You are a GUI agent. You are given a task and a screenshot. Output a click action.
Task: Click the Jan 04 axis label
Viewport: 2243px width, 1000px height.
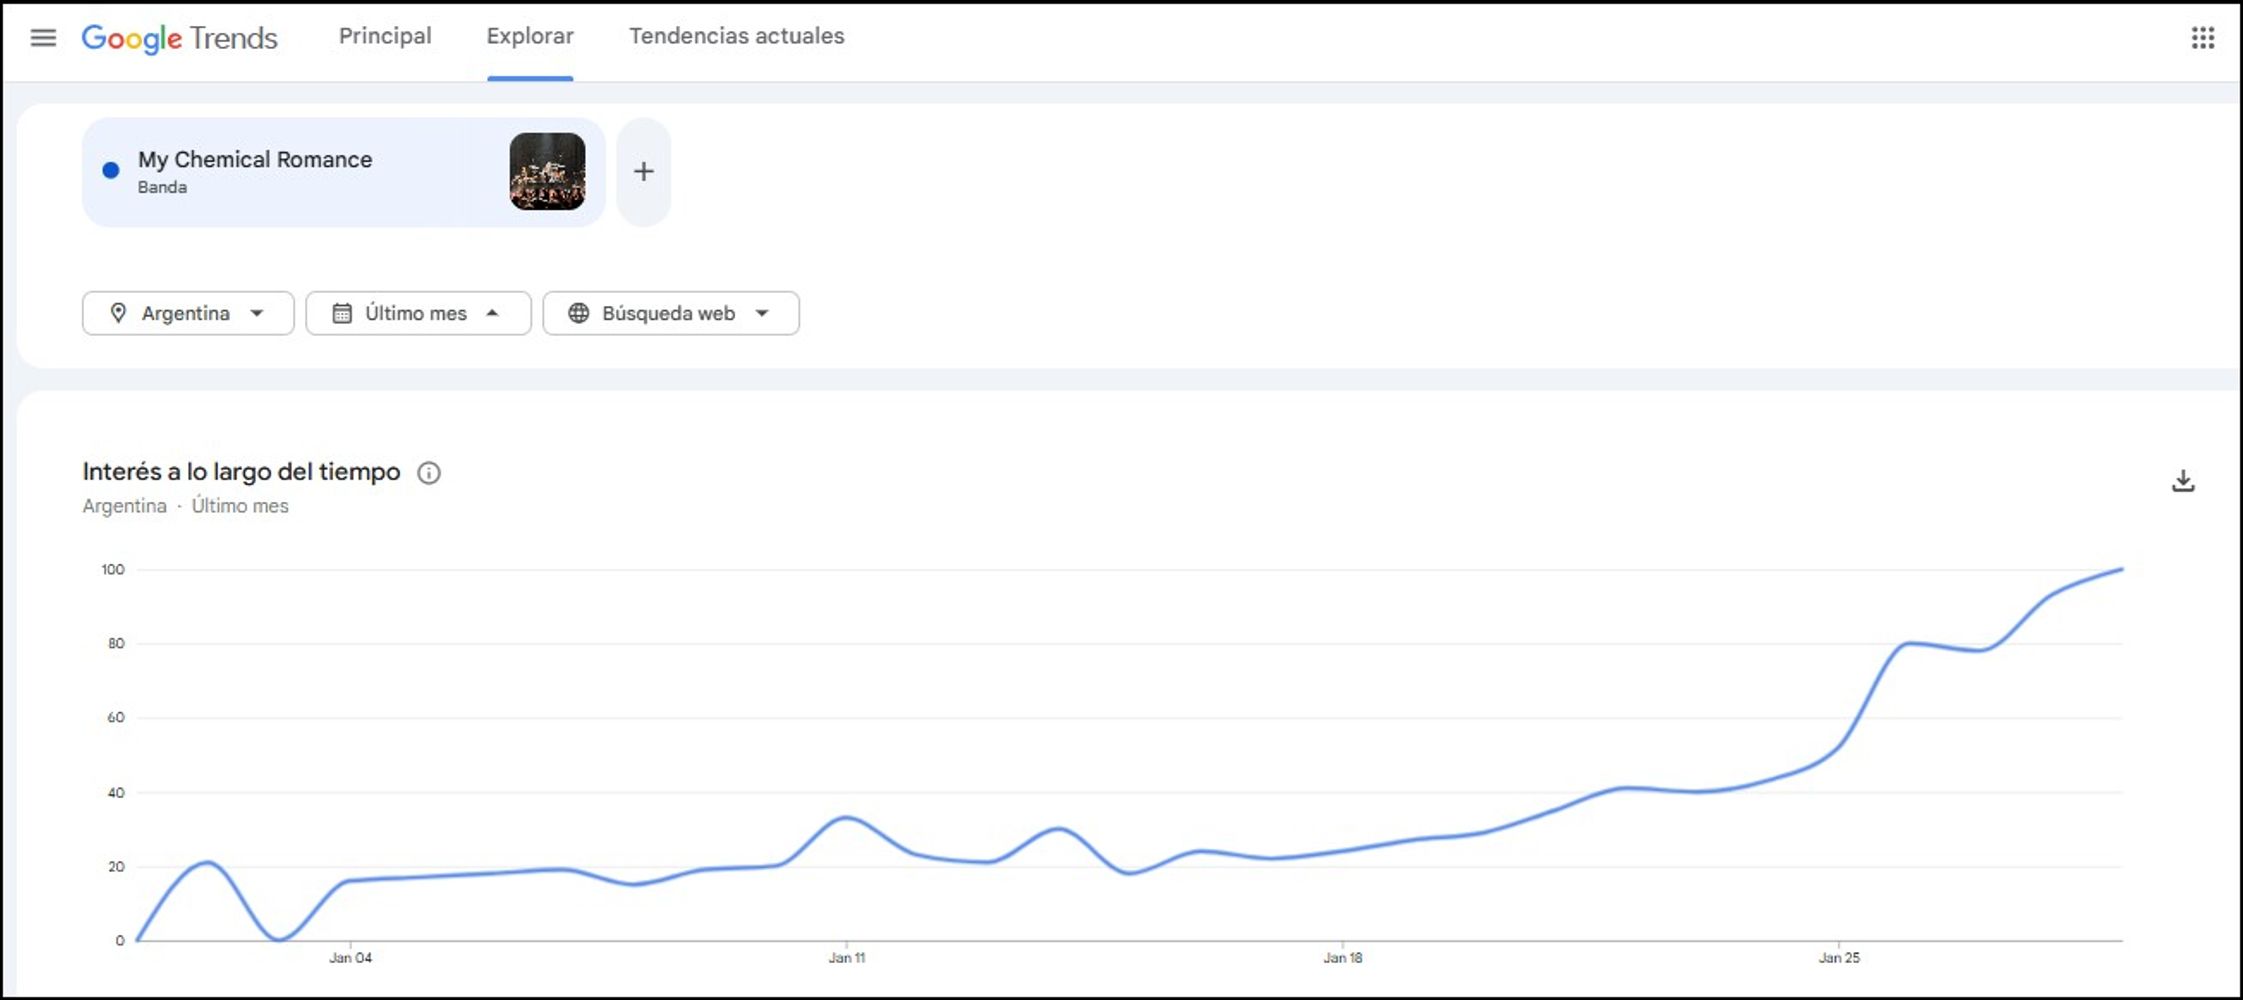(351, 958)
